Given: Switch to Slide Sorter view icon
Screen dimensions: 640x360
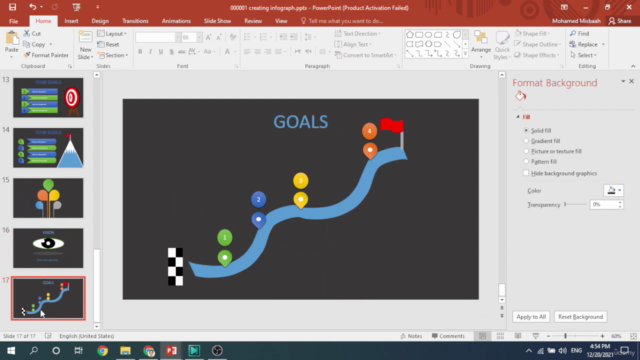Looking at the screenshot, I should click(x=500, y=336).
